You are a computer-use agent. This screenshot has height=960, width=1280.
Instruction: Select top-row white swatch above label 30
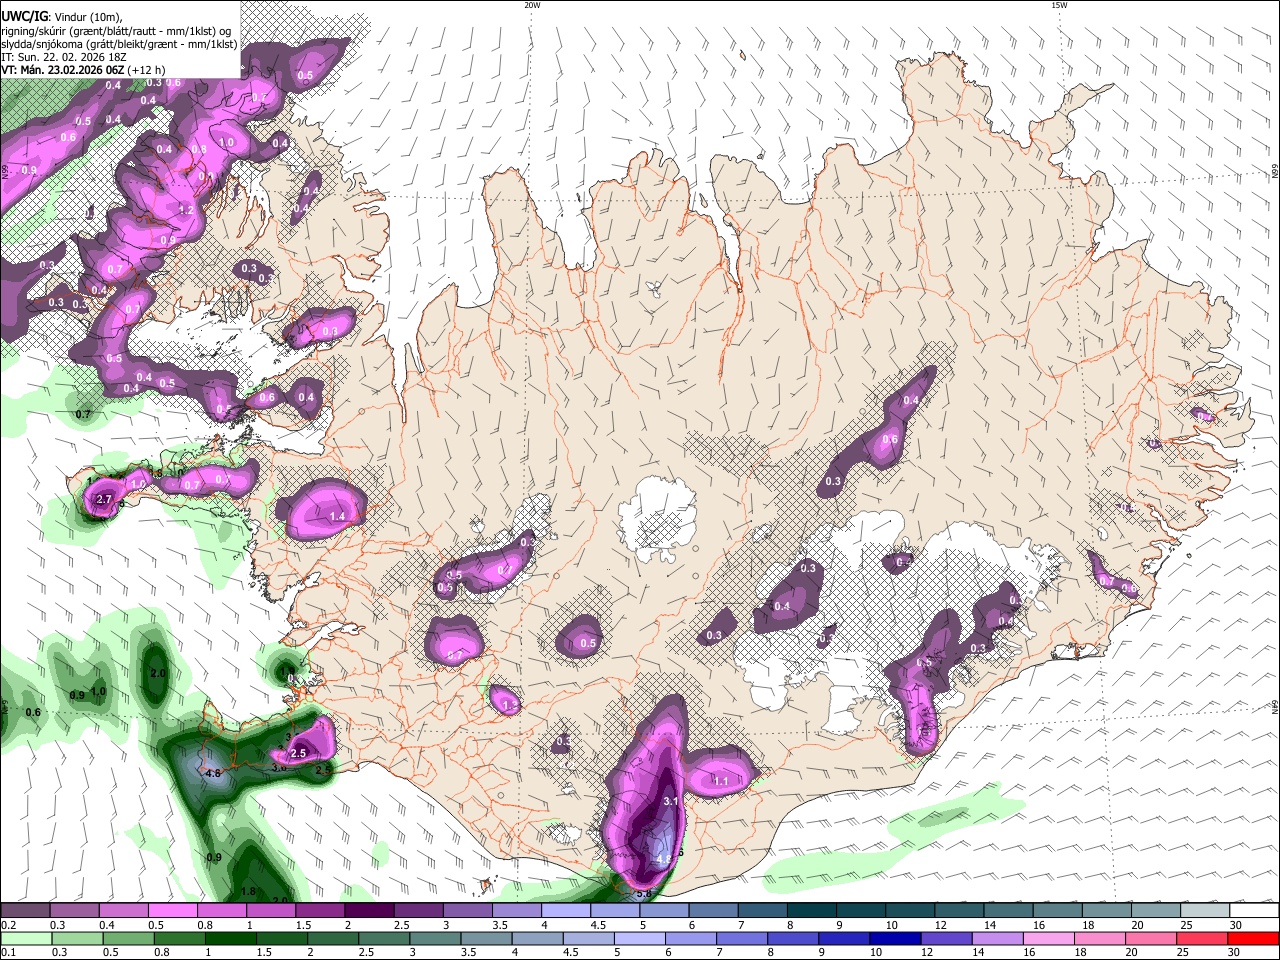1255,910
